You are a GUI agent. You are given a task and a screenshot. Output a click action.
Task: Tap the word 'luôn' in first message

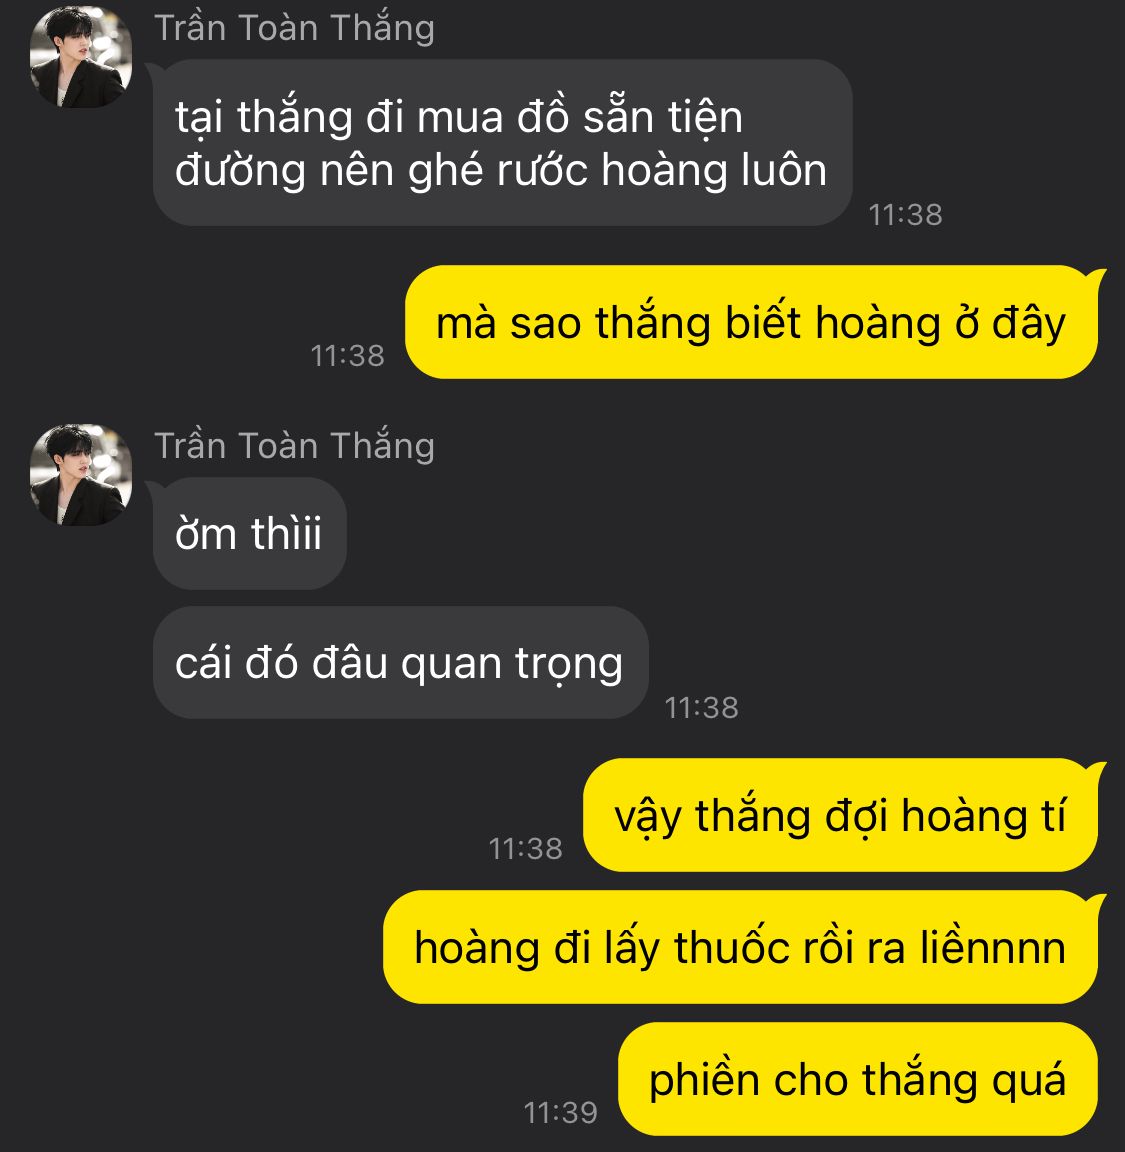coord(784,170)
